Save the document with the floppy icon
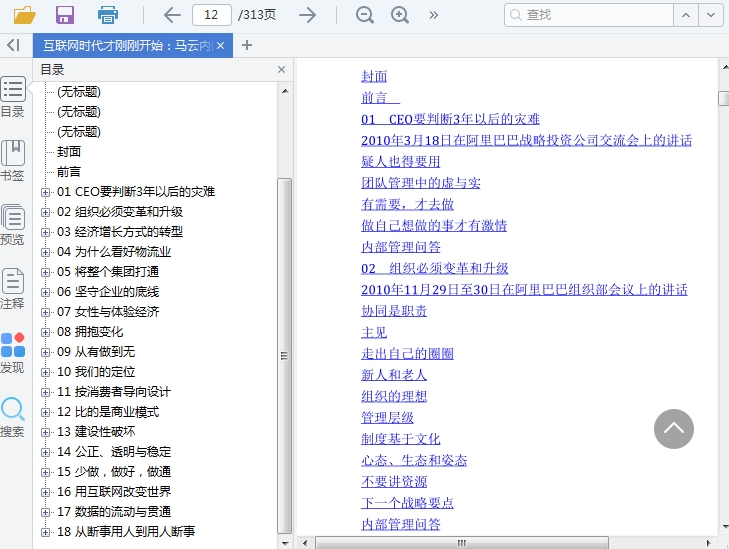This screenshot has height=549, width=729. tap(65, 15)
